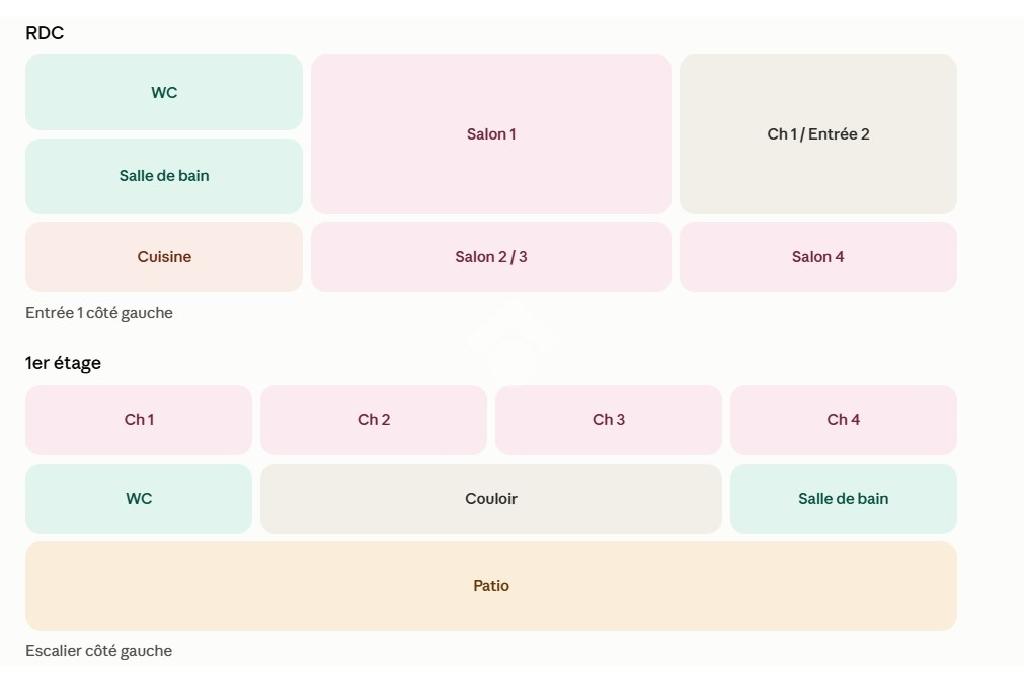Click the faint watermark logo in center

(511, 336)
